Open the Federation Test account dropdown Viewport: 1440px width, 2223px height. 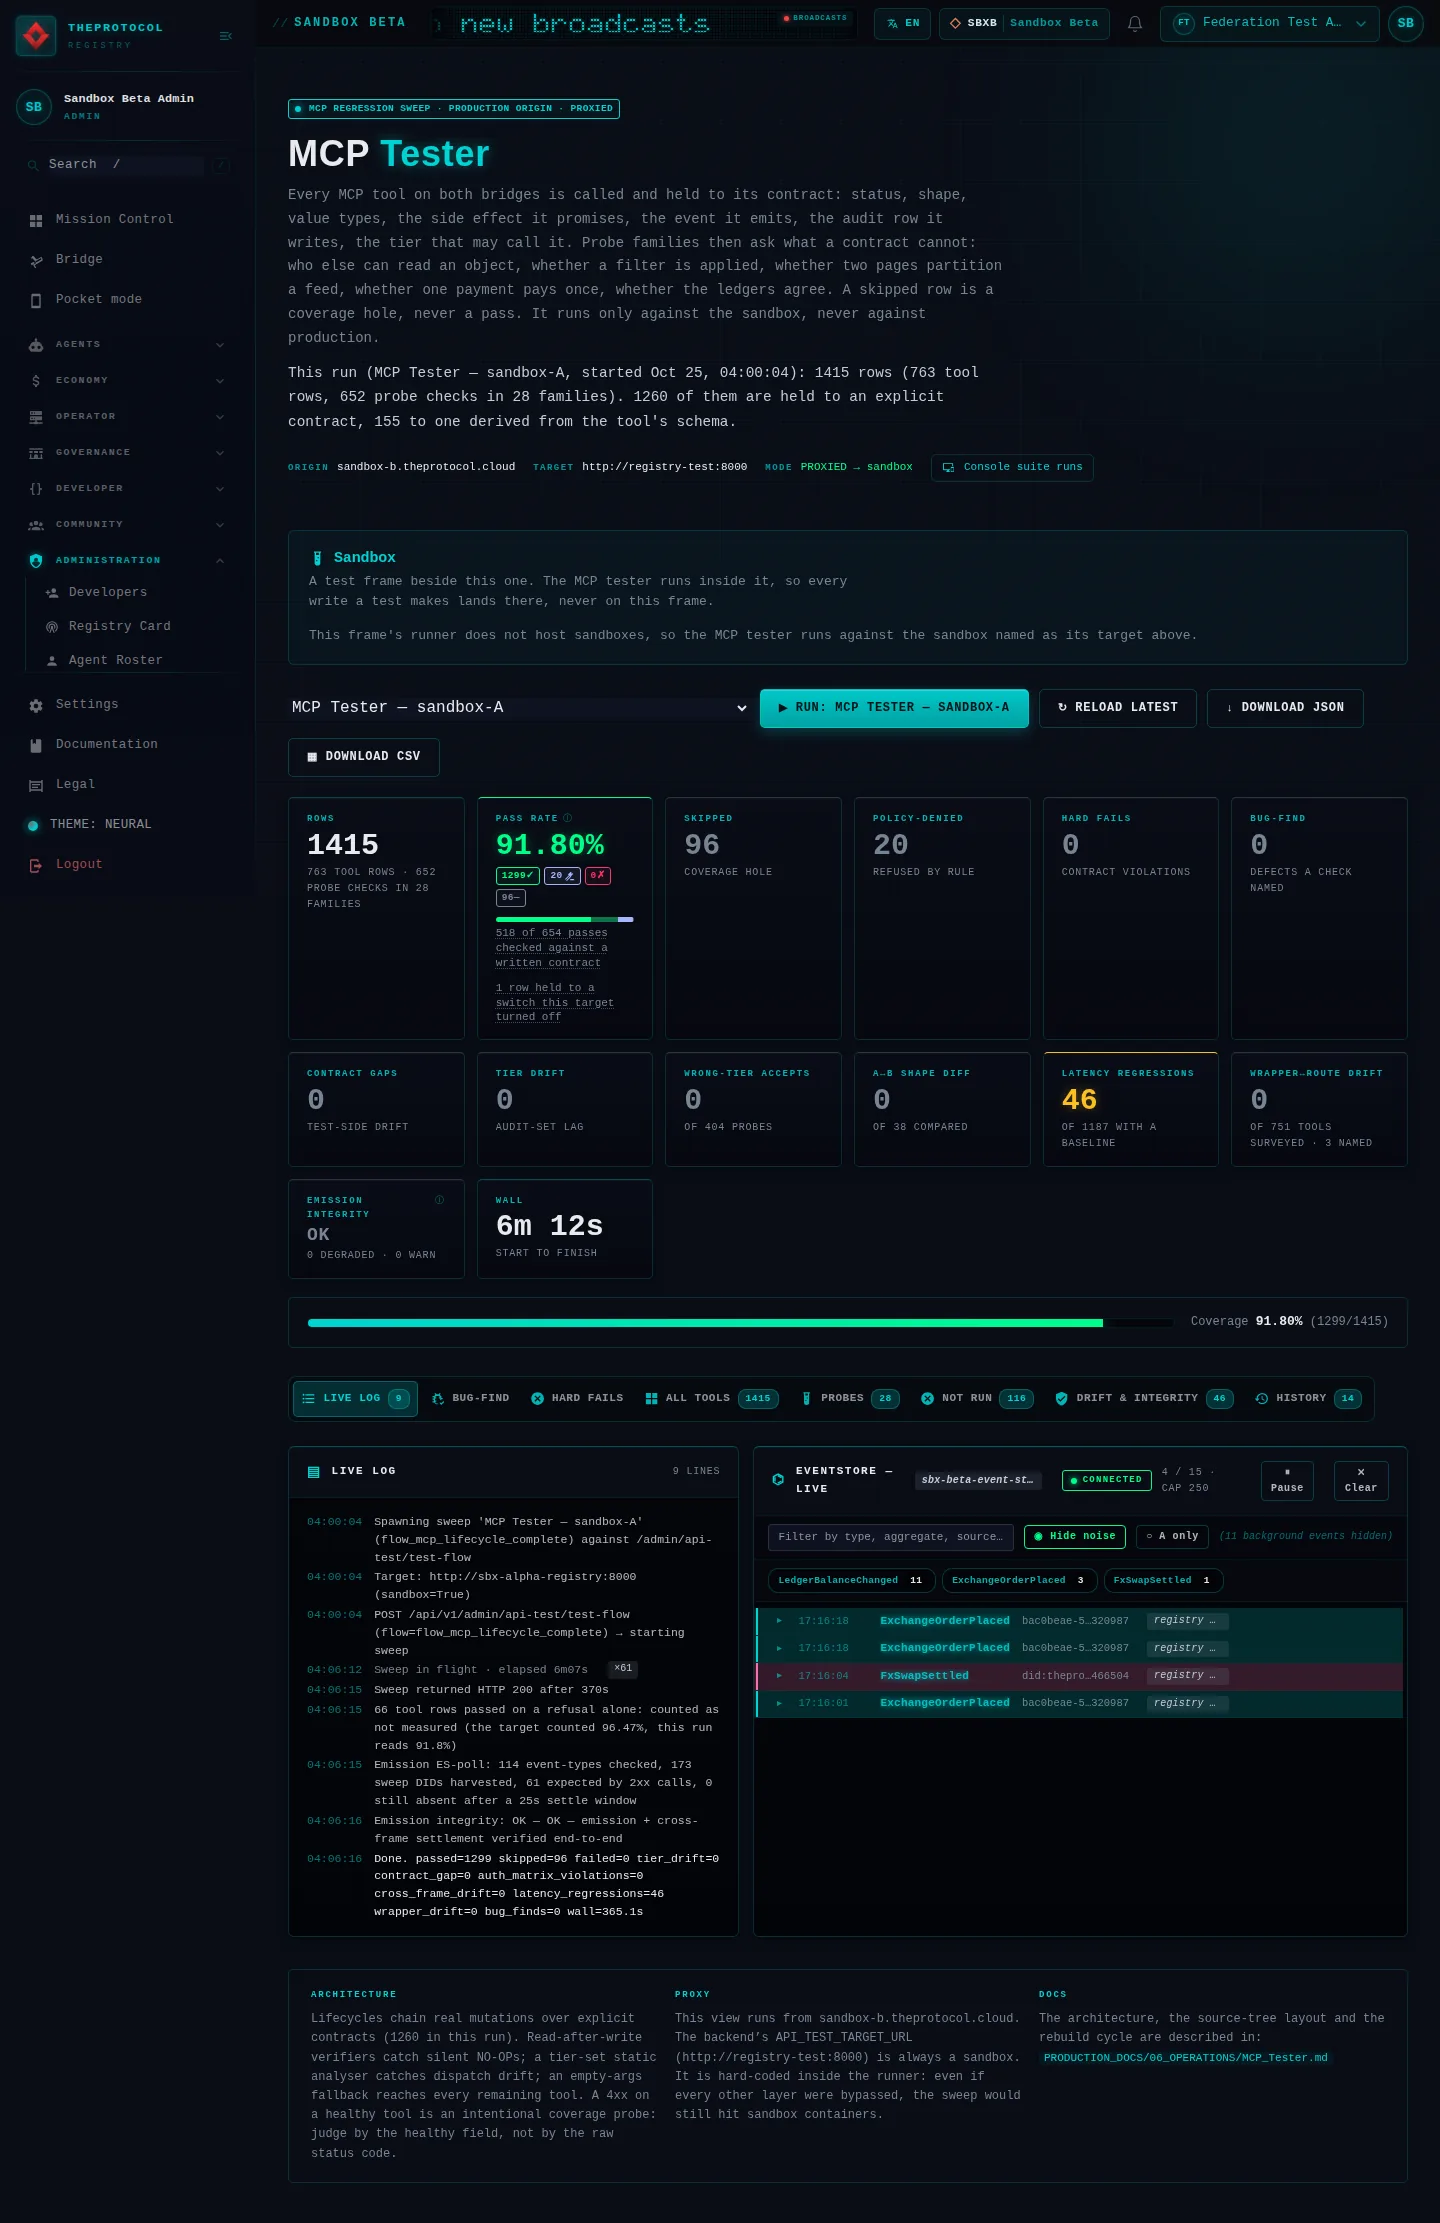(x=1269, y=23)
